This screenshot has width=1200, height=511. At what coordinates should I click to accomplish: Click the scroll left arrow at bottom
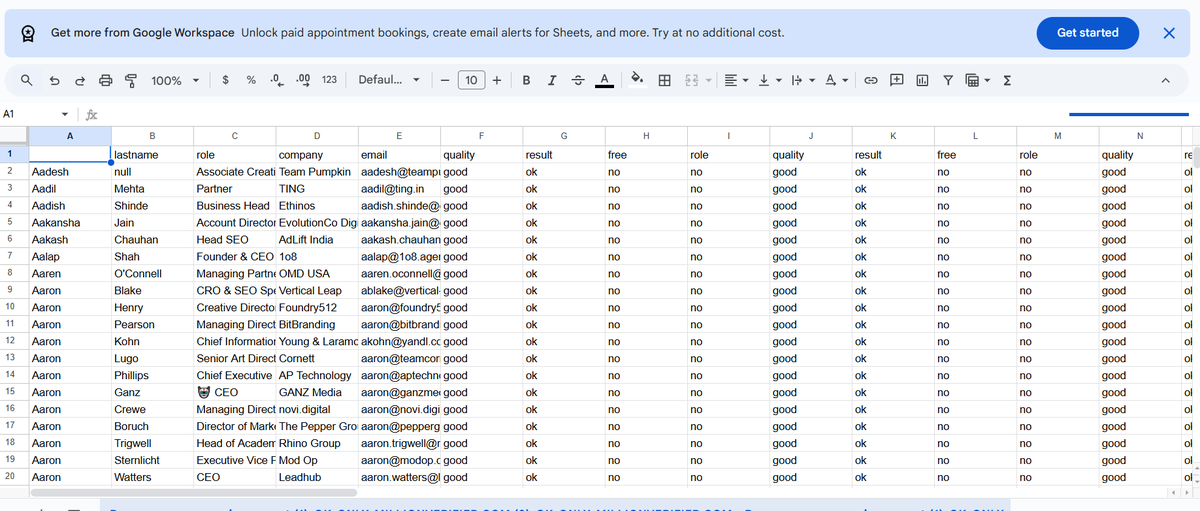click(x=1175, y=493)
